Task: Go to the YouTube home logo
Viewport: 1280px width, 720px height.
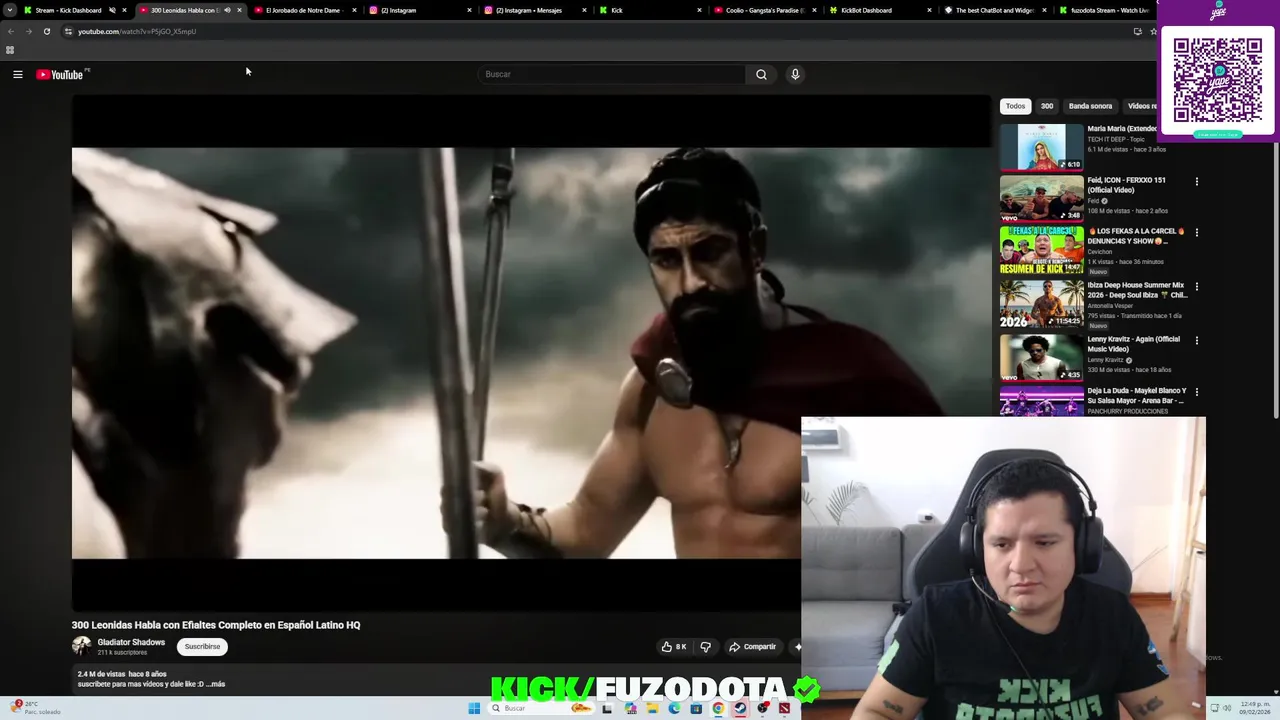Action: click(x=62, y=74)
